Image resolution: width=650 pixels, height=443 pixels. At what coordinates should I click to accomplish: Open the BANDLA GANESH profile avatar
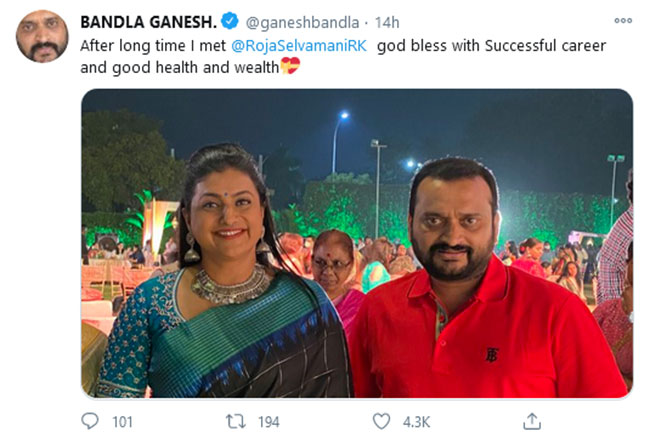[41, 37]
